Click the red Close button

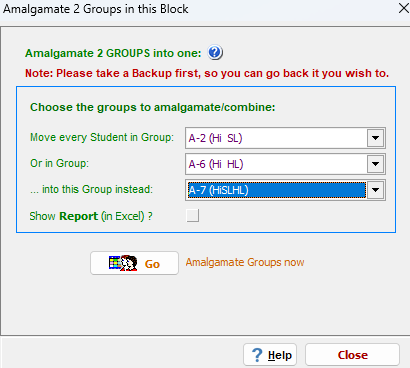(x=352, y=355)
